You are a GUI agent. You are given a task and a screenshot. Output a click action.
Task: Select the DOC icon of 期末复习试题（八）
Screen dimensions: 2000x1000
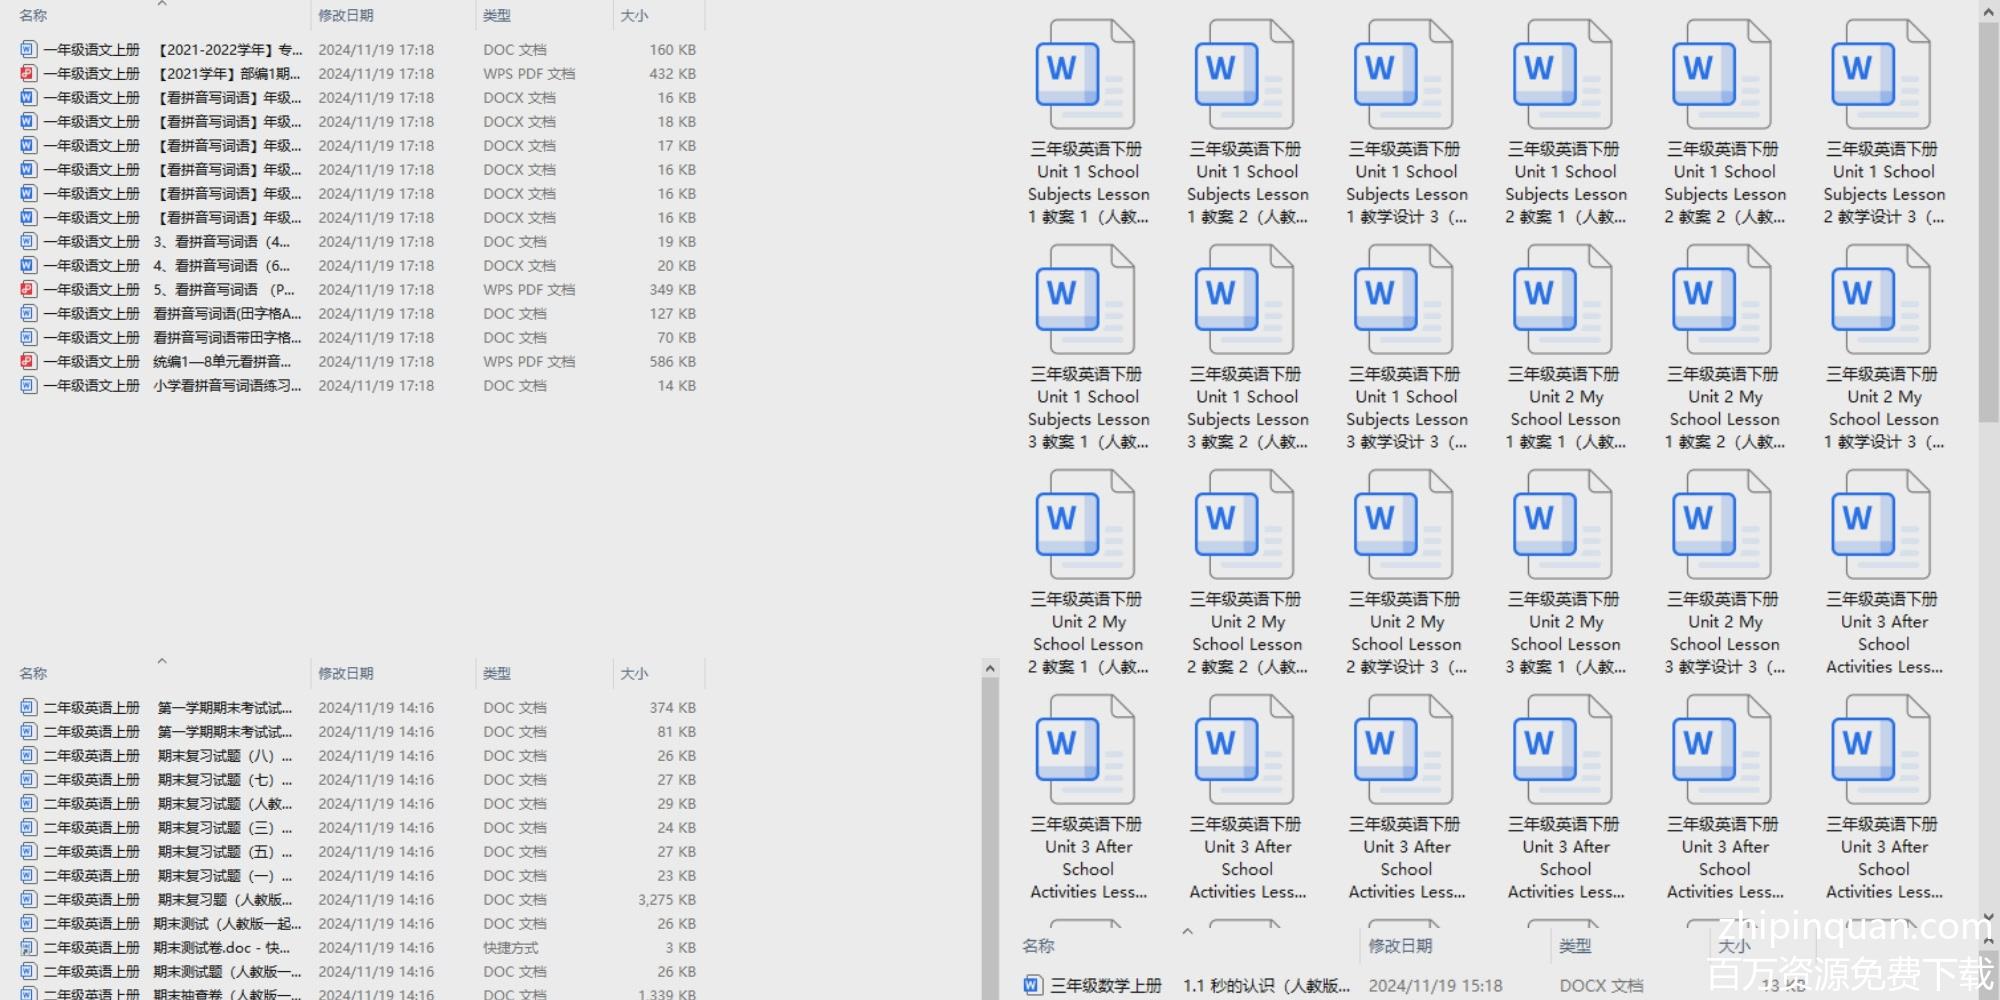[x=28, y=756]
